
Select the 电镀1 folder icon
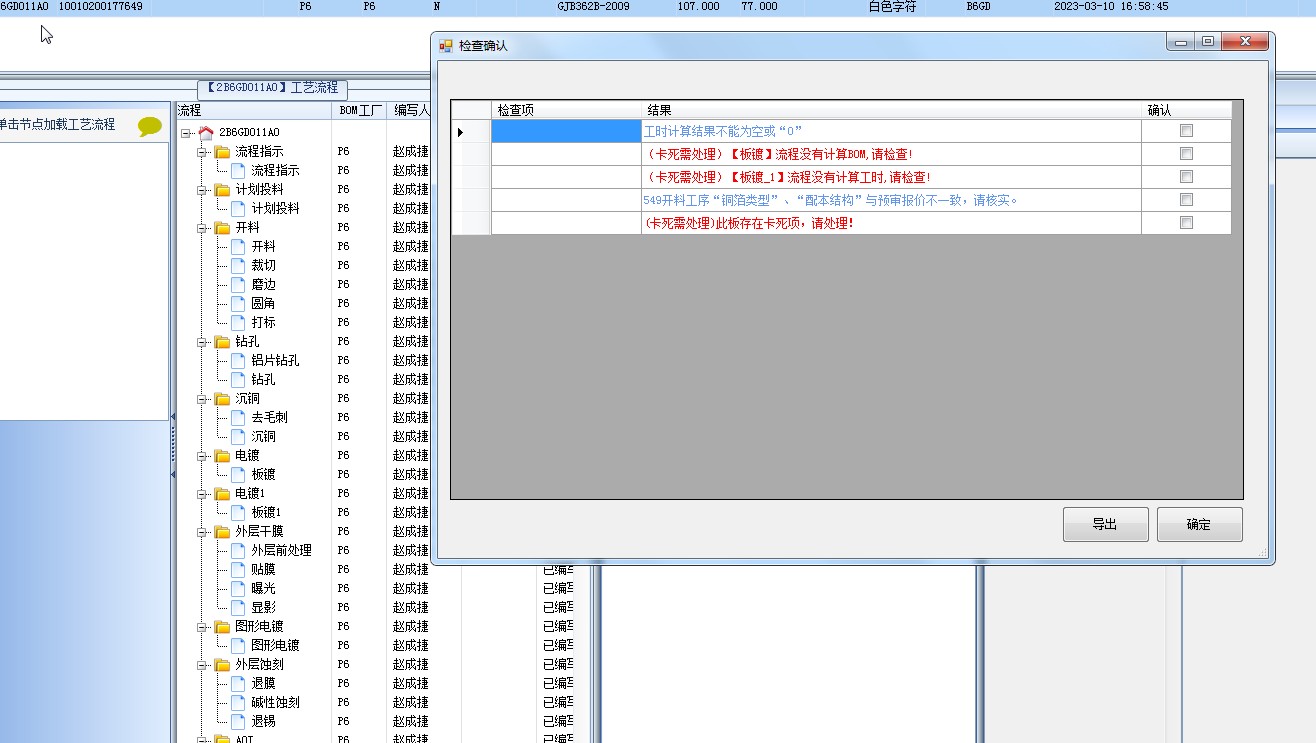222,493
